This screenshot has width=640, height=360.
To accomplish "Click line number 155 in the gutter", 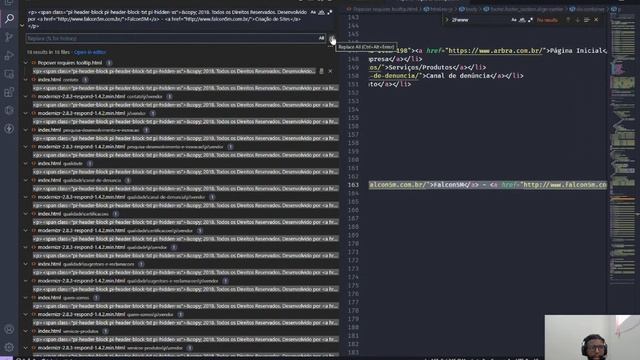I will click(353, 118).
